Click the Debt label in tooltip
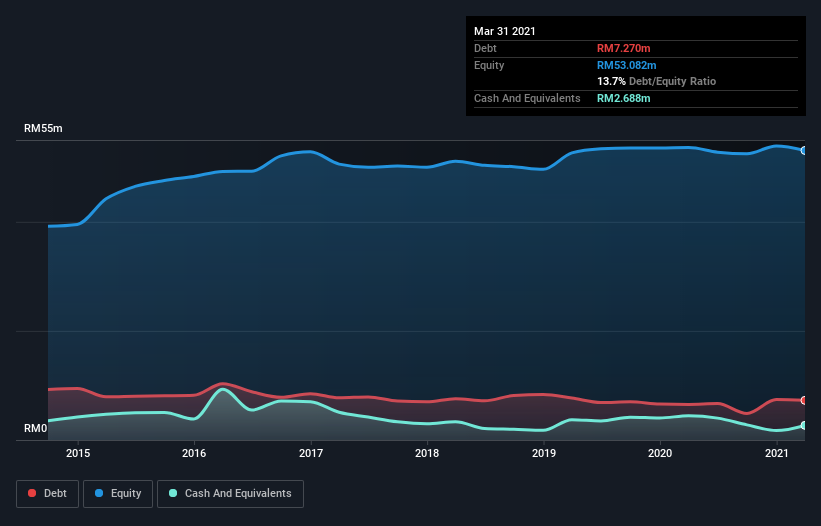 [x=485, y=48]
